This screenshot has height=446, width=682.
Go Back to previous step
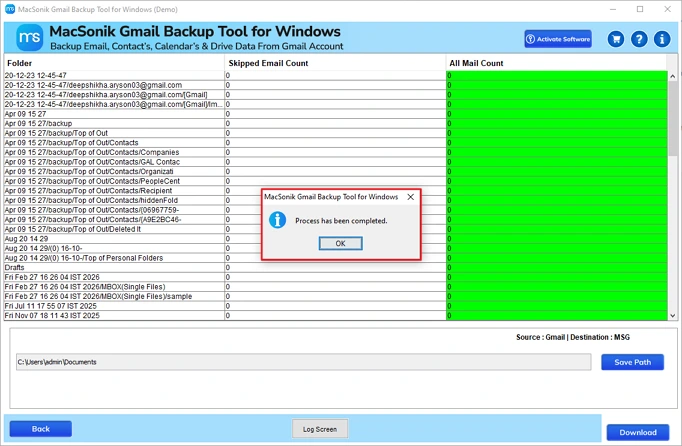pyautogui.click(x=41, y=429)
